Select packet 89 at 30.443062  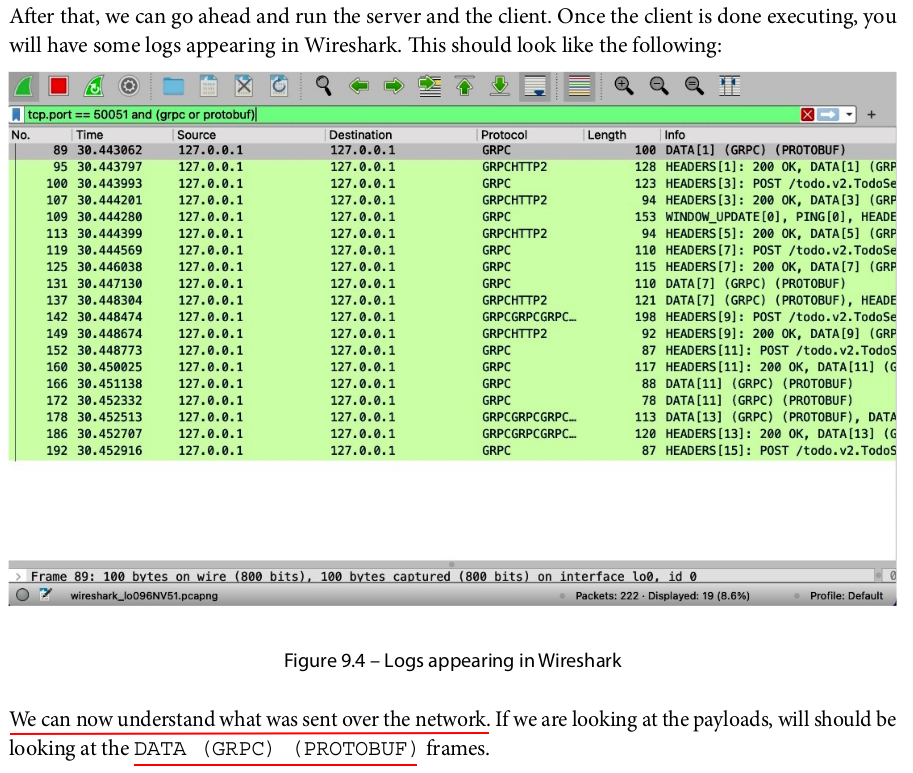point(452,150)
